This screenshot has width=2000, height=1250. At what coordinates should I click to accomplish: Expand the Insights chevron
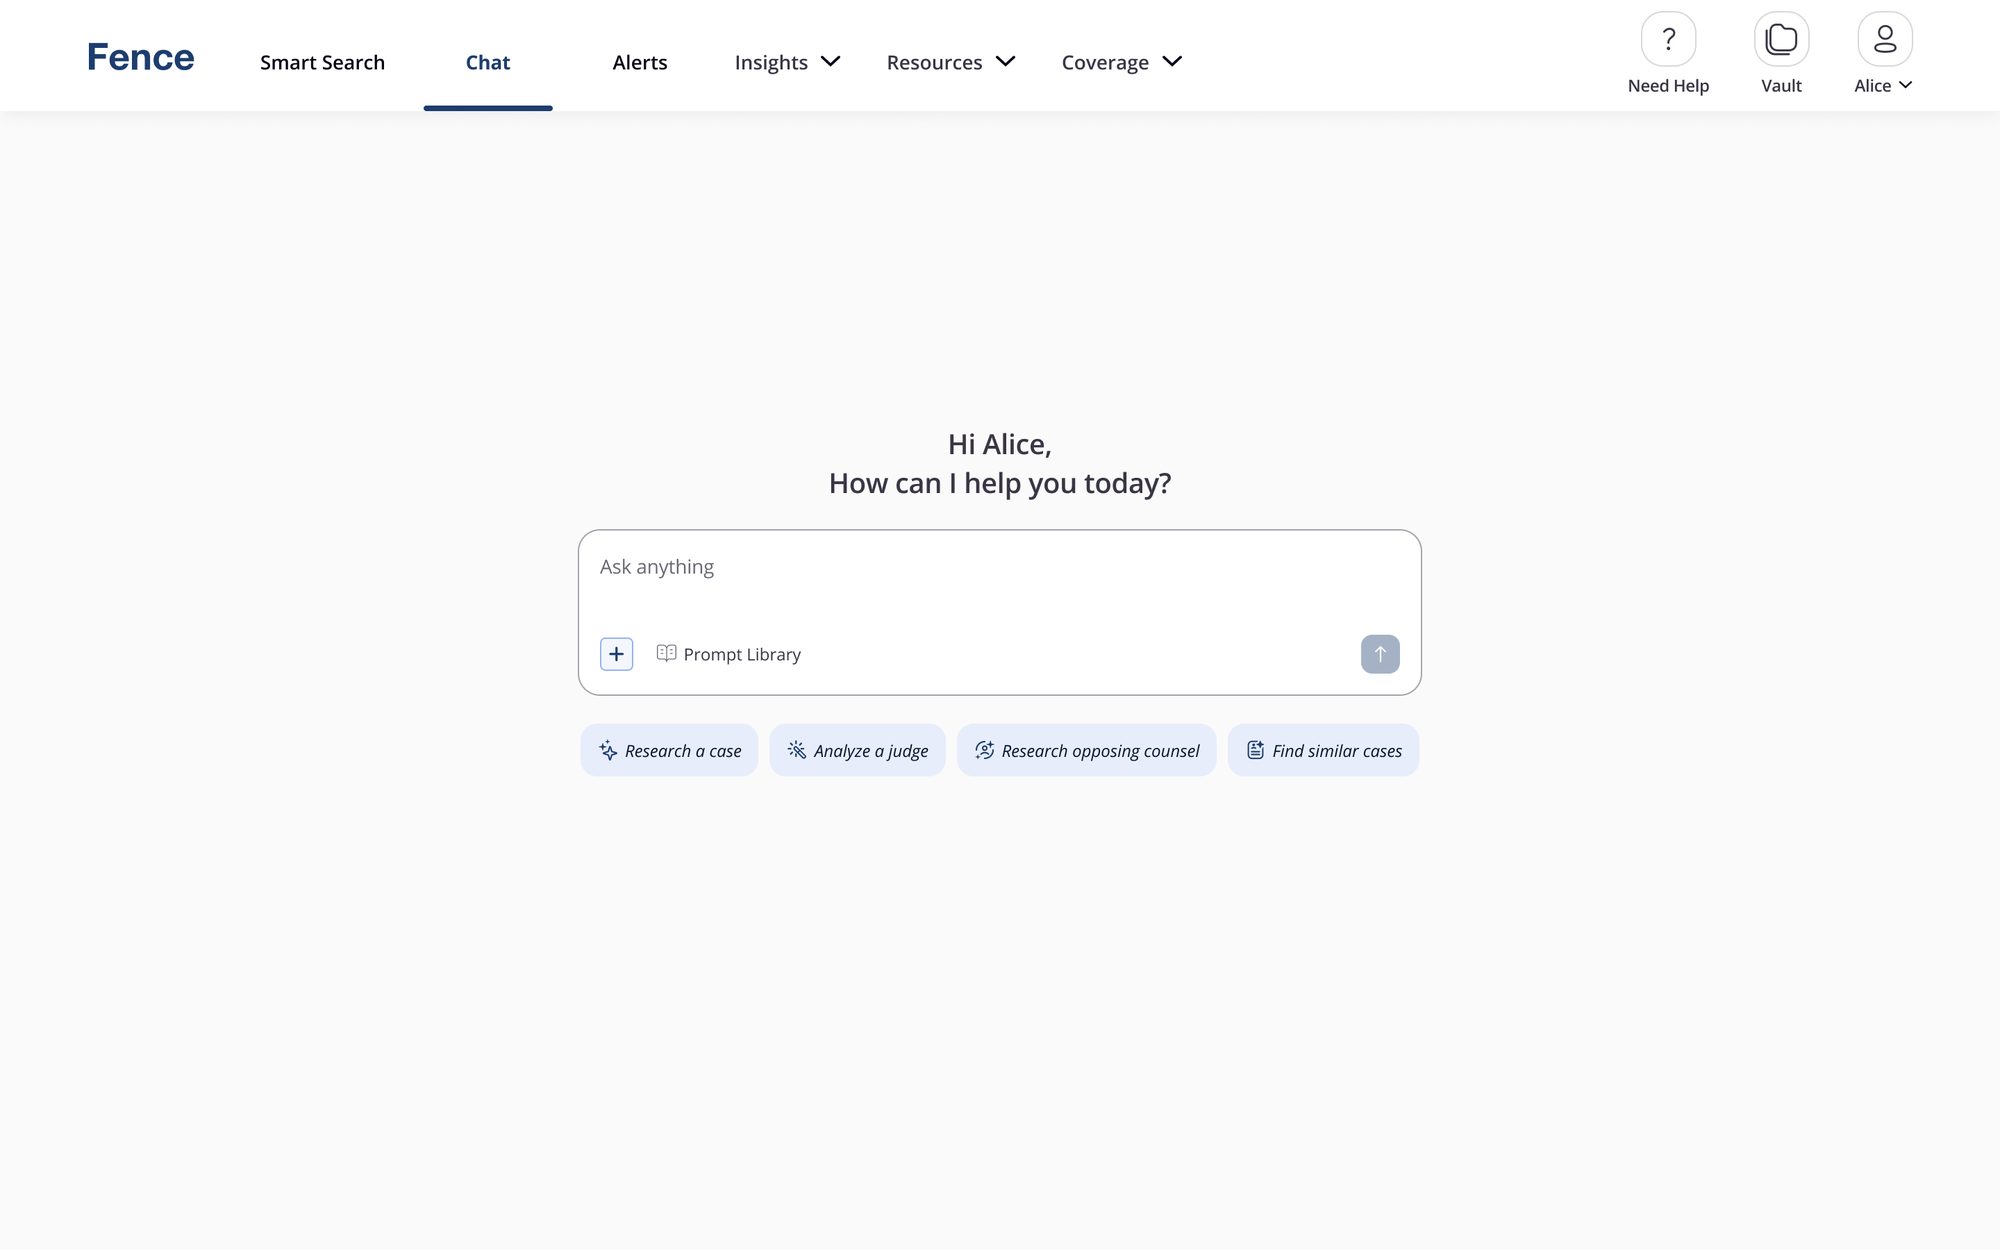(830, 62)
